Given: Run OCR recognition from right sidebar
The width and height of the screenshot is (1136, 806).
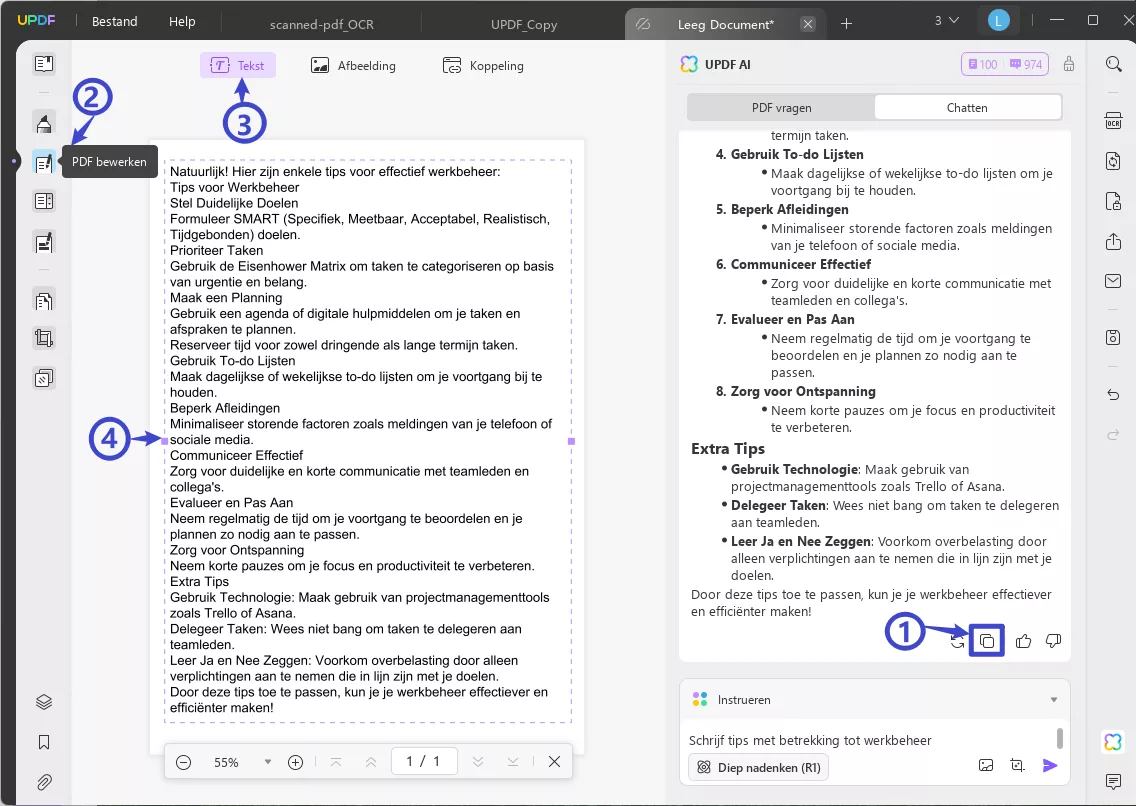Looking at the screenshot, I should 1114,120.
